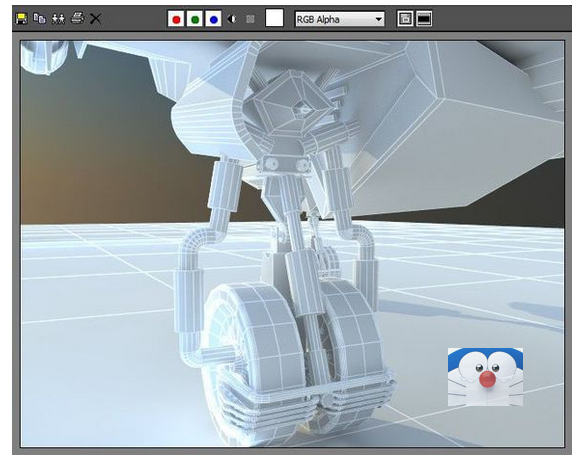Toggle the green channel display

point(195,19)
